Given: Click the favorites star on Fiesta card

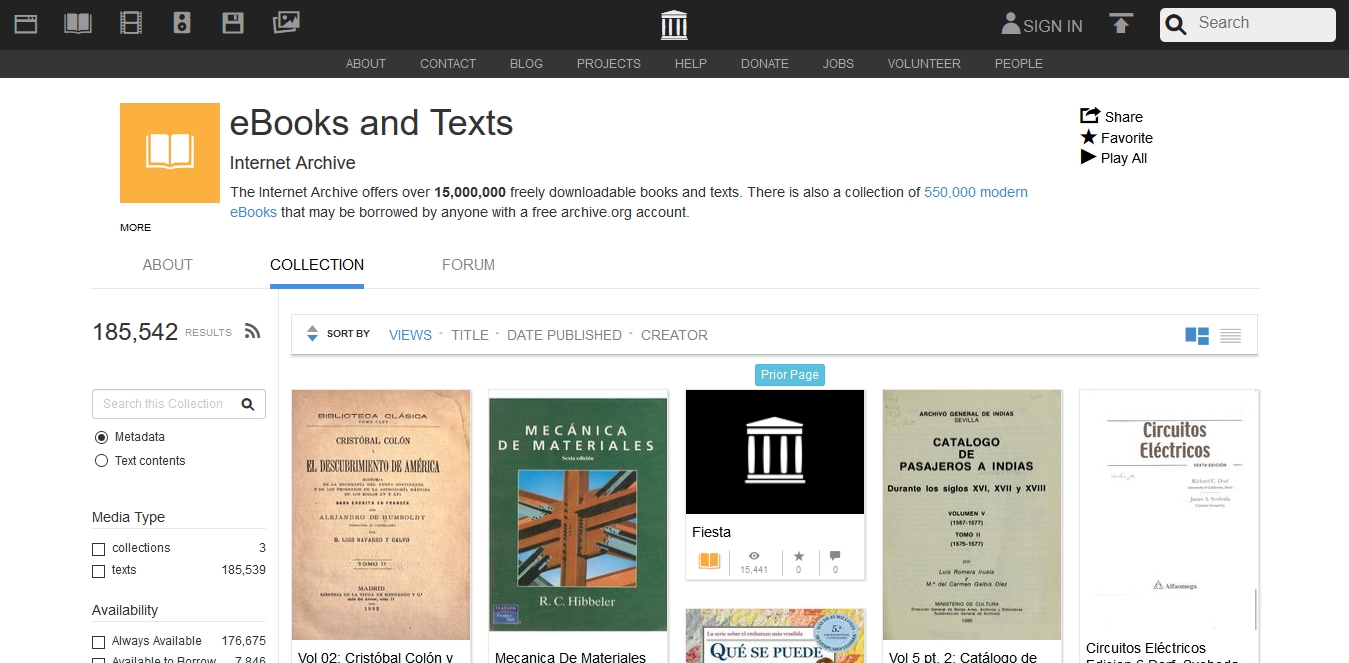Looking at the screenshot, I should point(798,555).
